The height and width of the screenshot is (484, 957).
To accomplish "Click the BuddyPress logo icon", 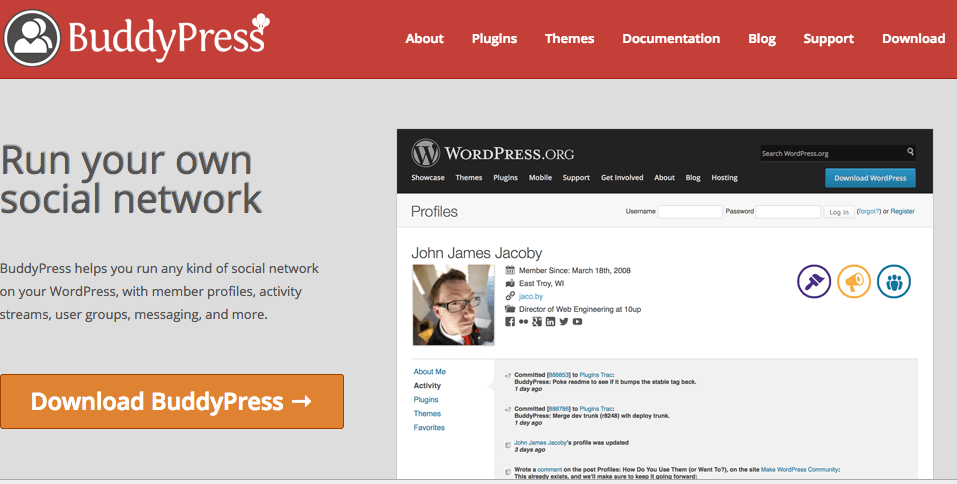I will tap(32, 38).
